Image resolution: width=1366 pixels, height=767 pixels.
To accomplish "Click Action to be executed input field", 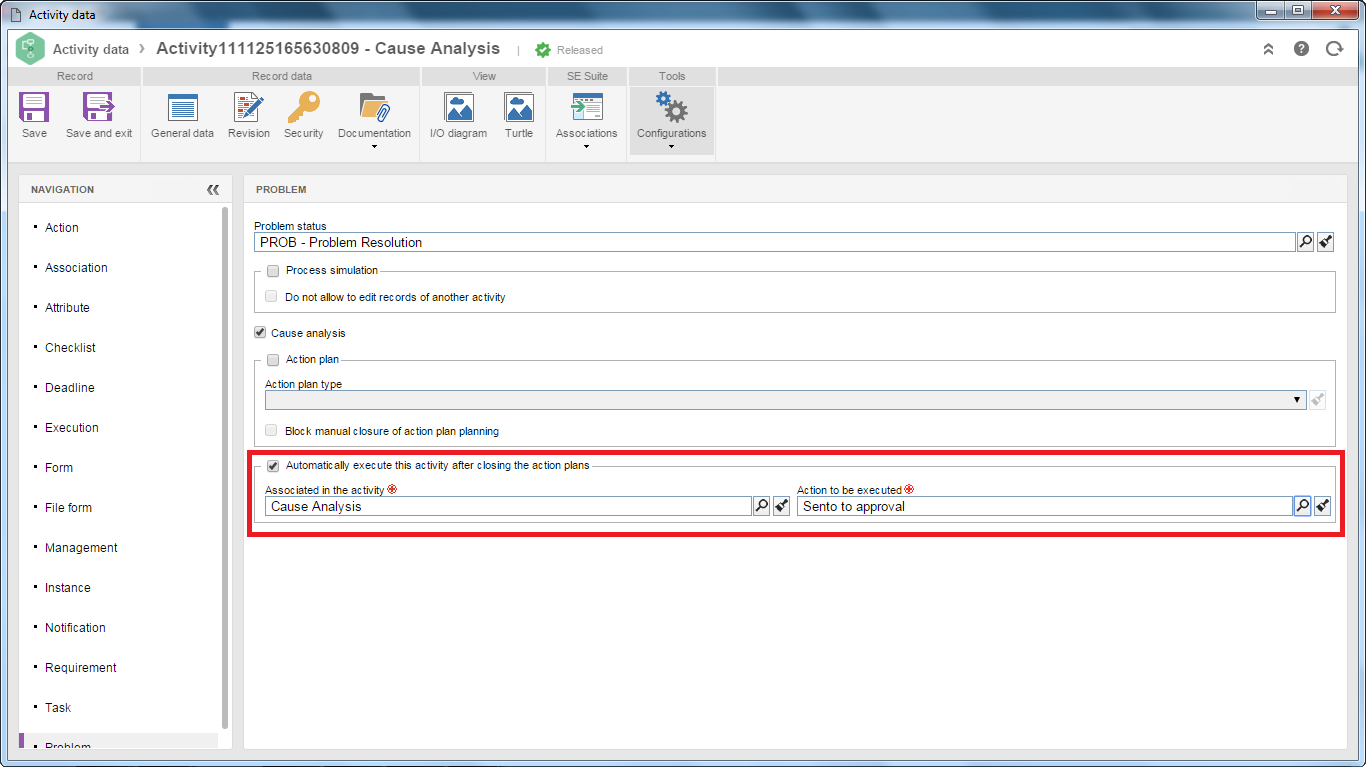I will pyautogui.click(x=1044, y=506).
